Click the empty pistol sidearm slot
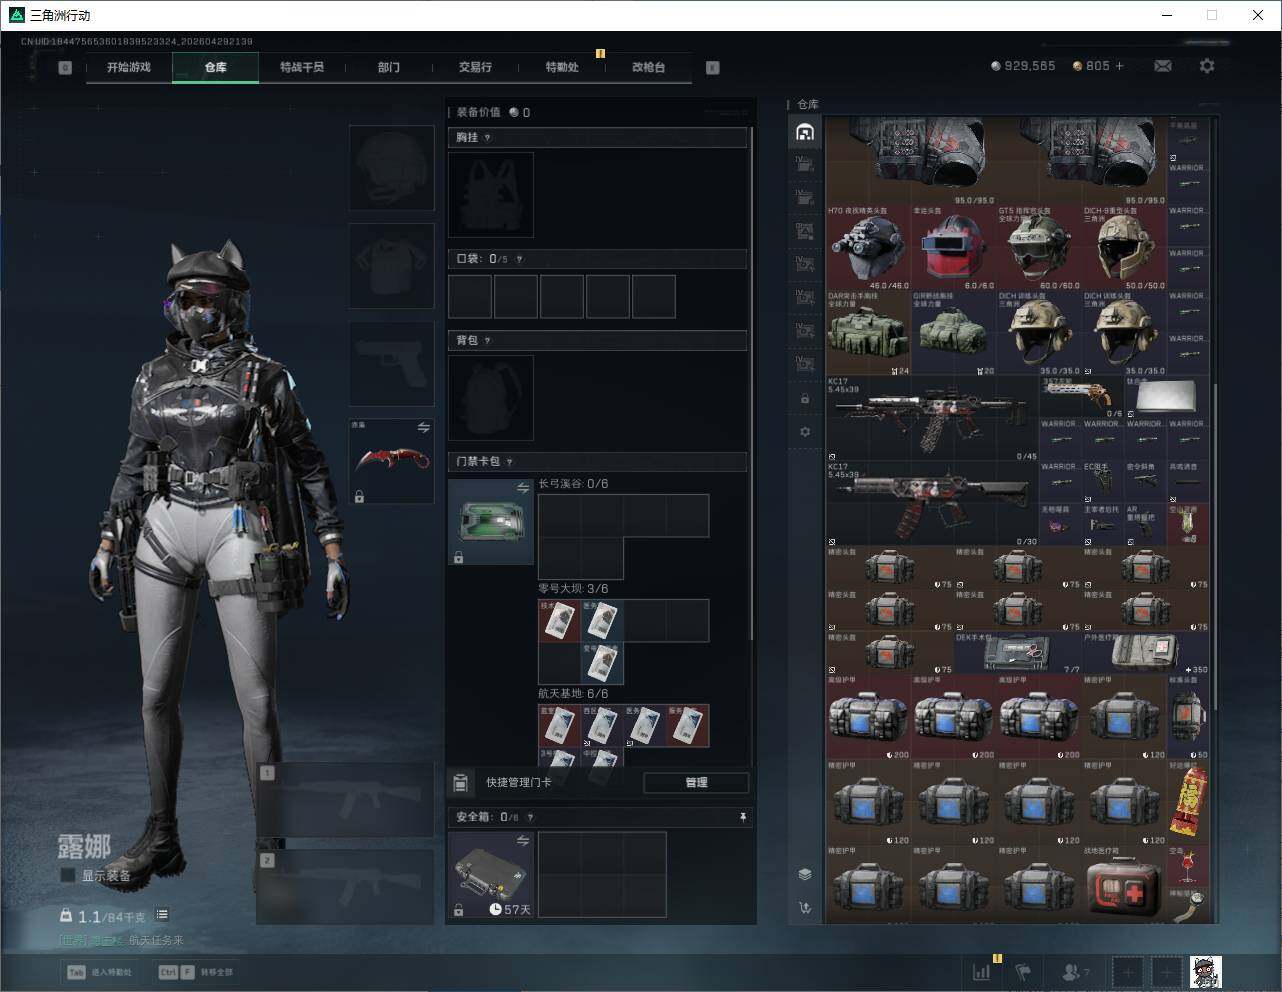The width and height of the screenshot is (1282, 992). (x=391, y=363)
